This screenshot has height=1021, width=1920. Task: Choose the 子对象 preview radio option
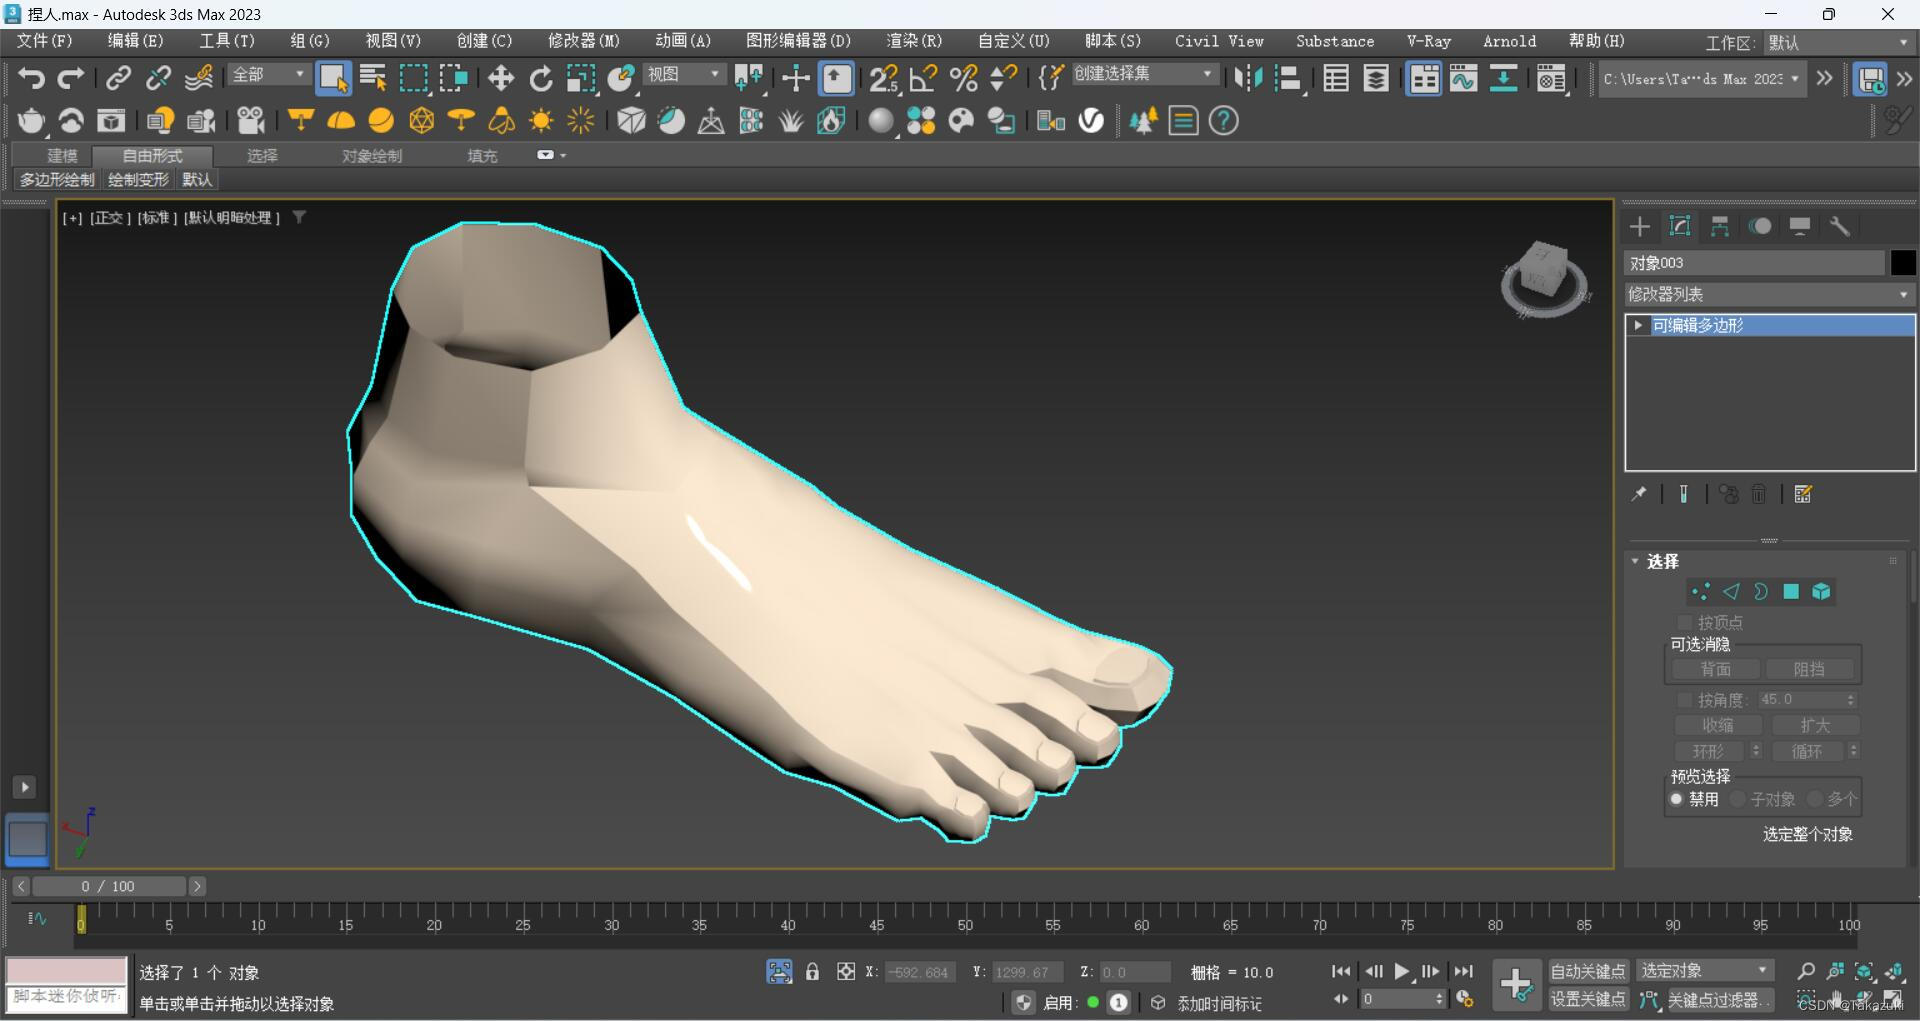pos(1738,799)
